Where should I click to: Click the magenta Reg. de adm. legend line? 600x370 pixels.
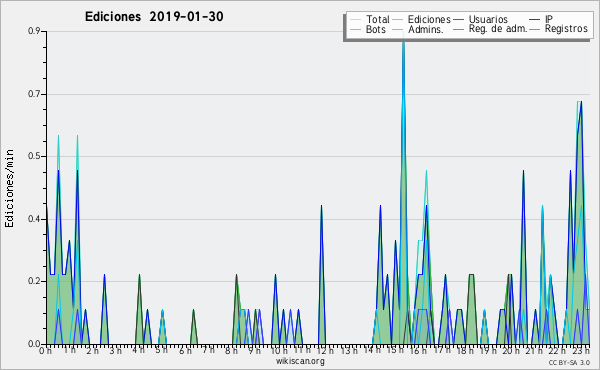458,29
